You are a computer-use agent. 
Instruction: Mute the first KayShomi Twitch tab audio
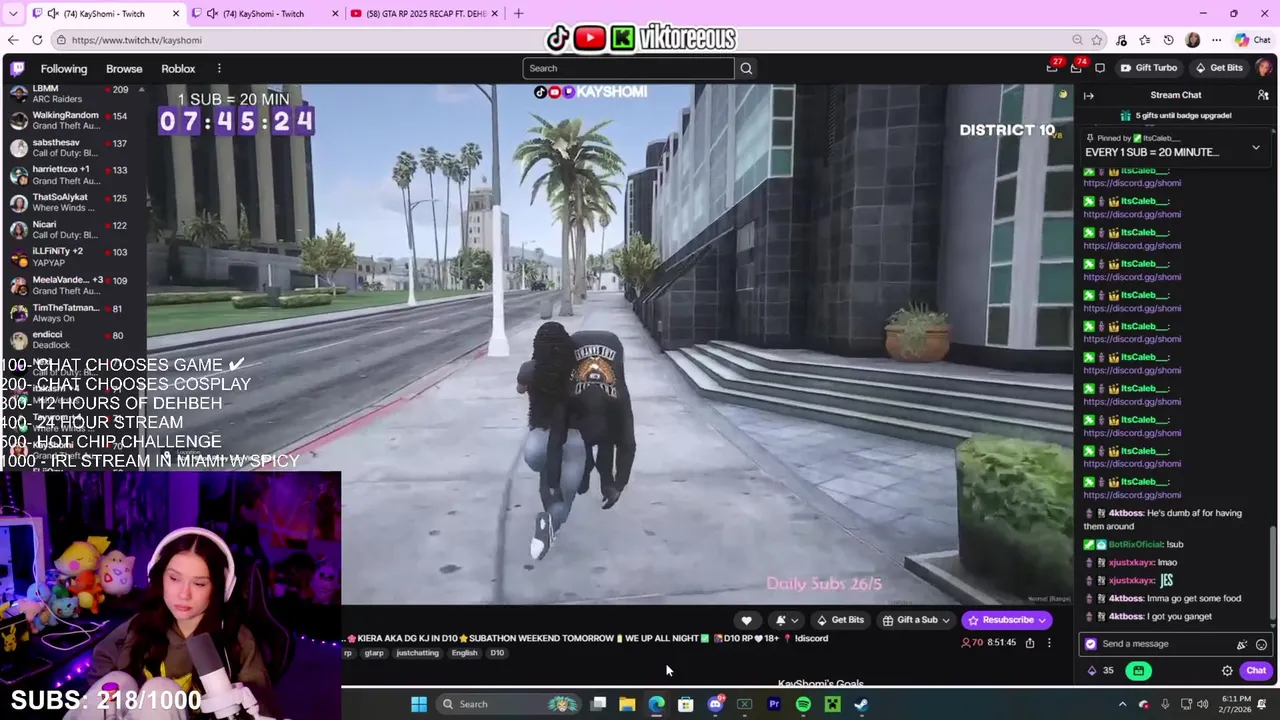coord(52,14)
